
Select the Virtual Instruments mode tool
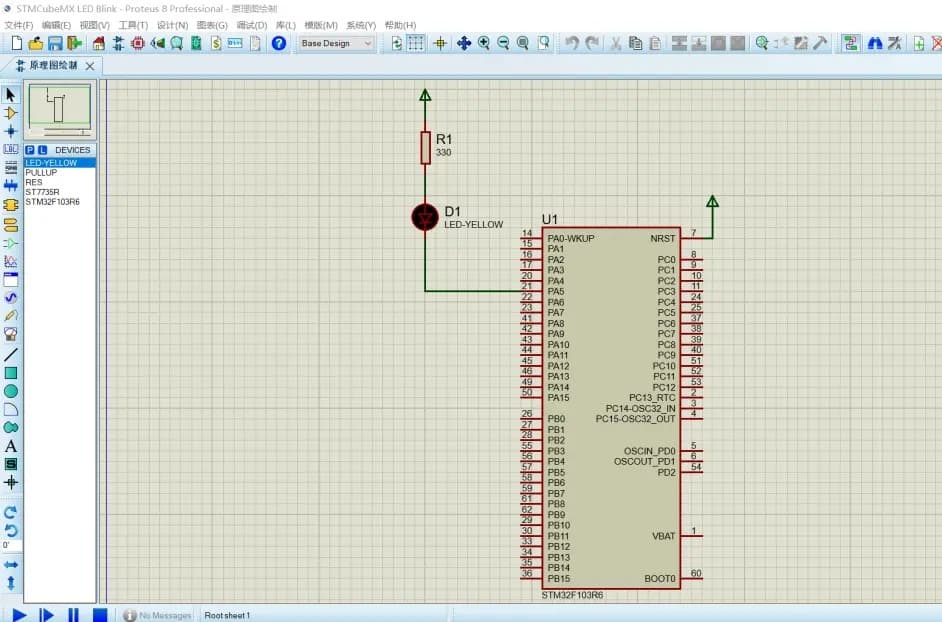click(10, 334)
